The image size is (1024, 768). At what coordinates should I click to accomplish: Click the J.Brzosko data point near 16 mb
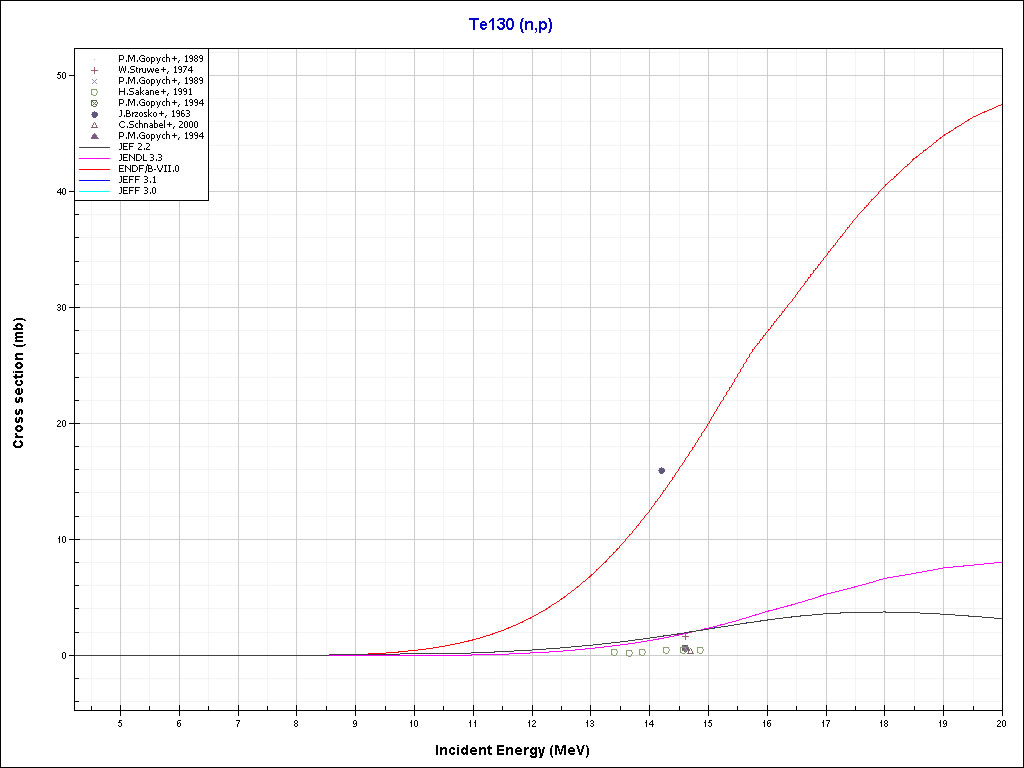(x=661, y=470)
